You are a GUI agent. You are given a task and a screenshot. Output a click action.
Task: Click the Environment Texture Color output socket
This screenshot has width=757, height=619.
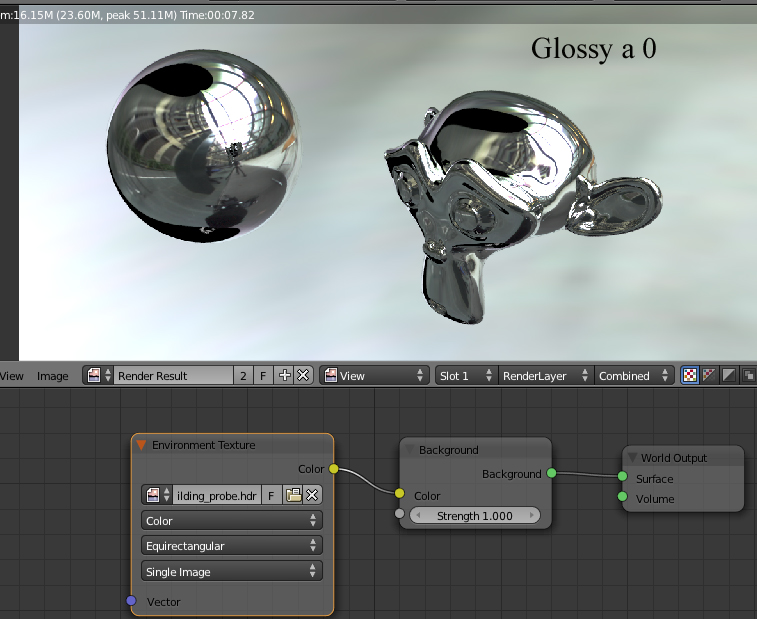[334, 469]
